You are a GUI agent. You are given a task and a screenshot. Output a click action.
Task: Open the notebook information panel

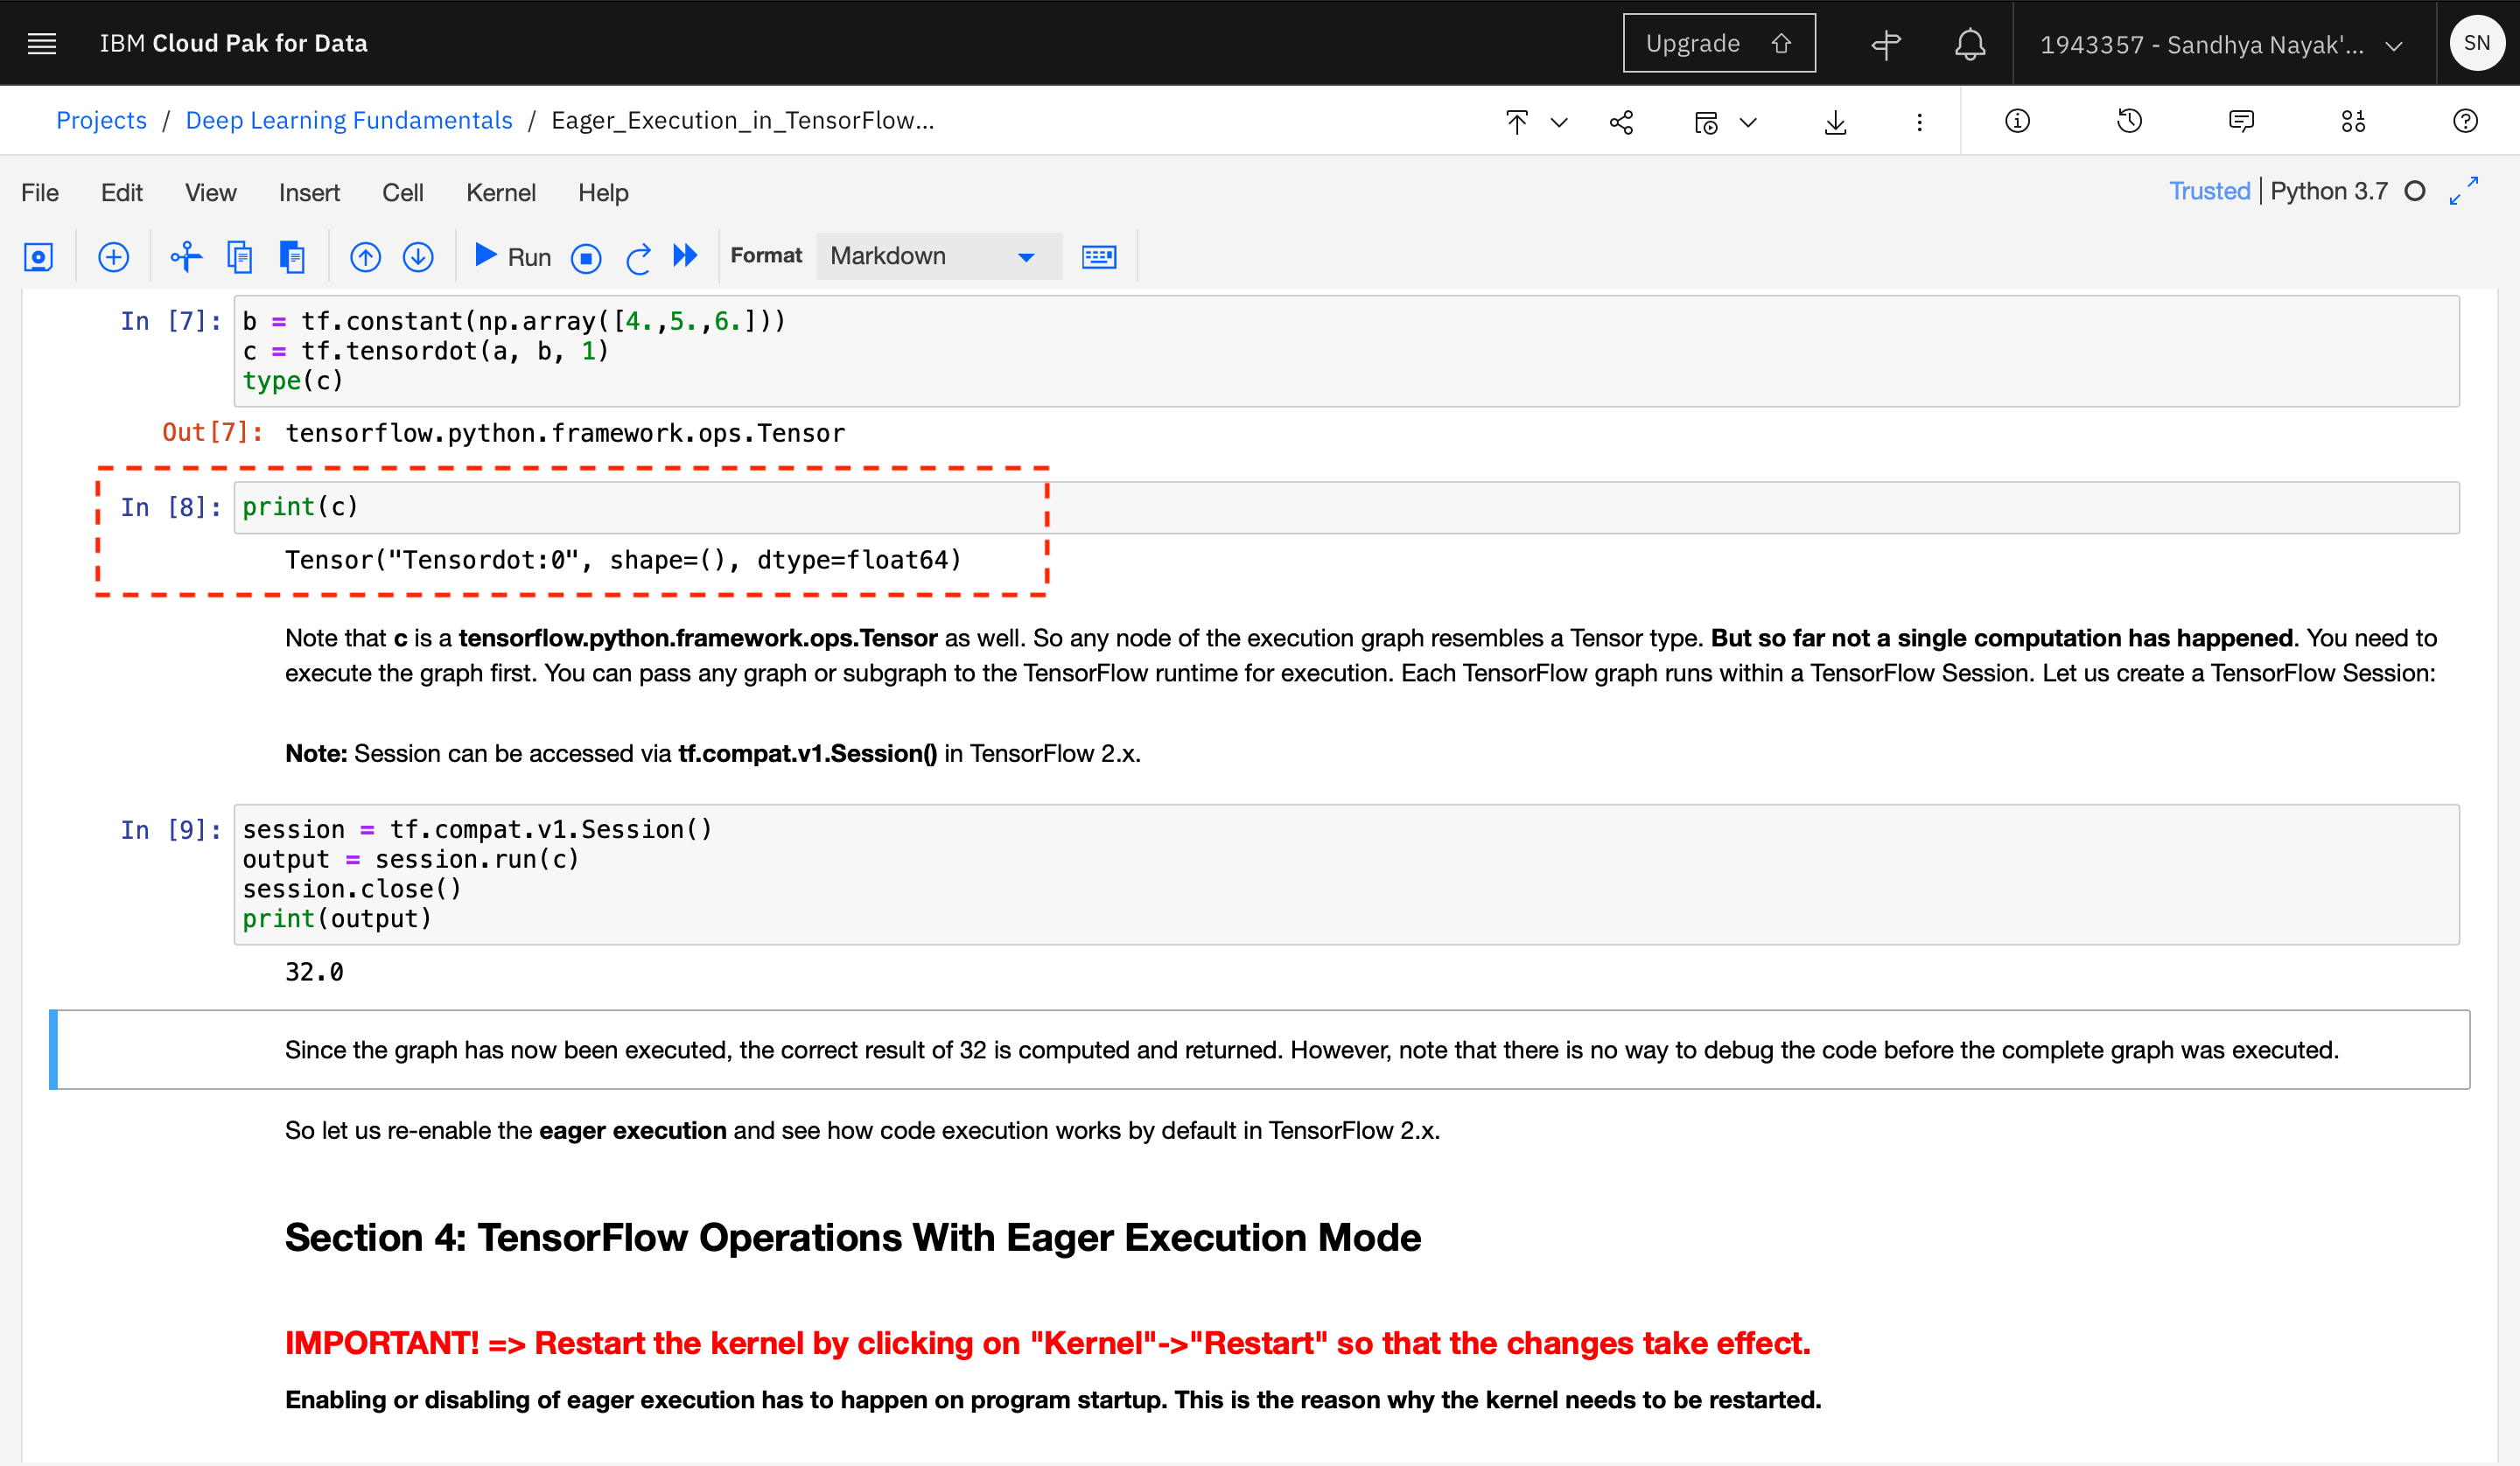(2017, 121)
